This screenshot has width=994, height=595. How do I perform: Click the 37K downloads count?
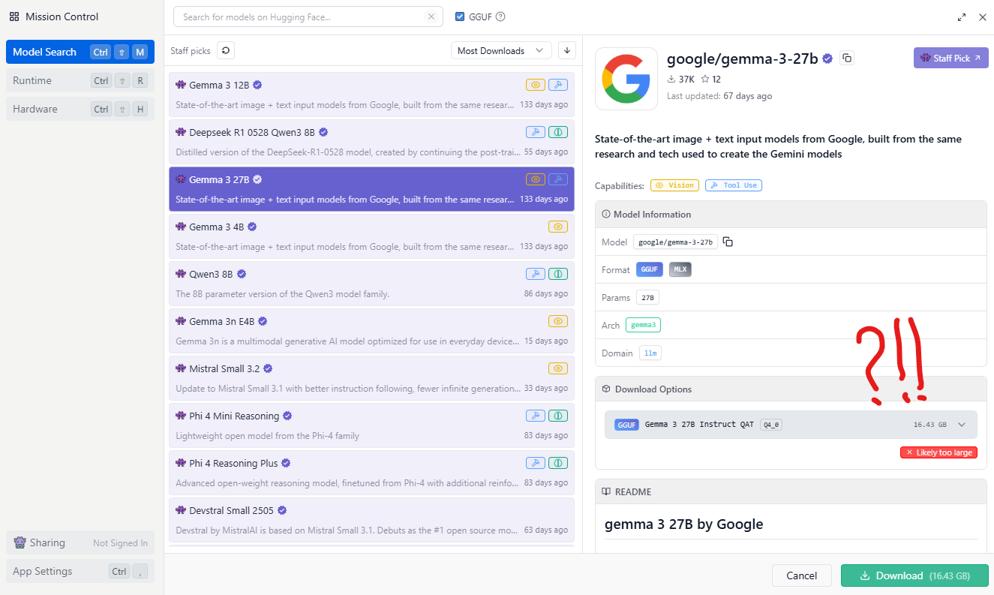click(687, 79)
